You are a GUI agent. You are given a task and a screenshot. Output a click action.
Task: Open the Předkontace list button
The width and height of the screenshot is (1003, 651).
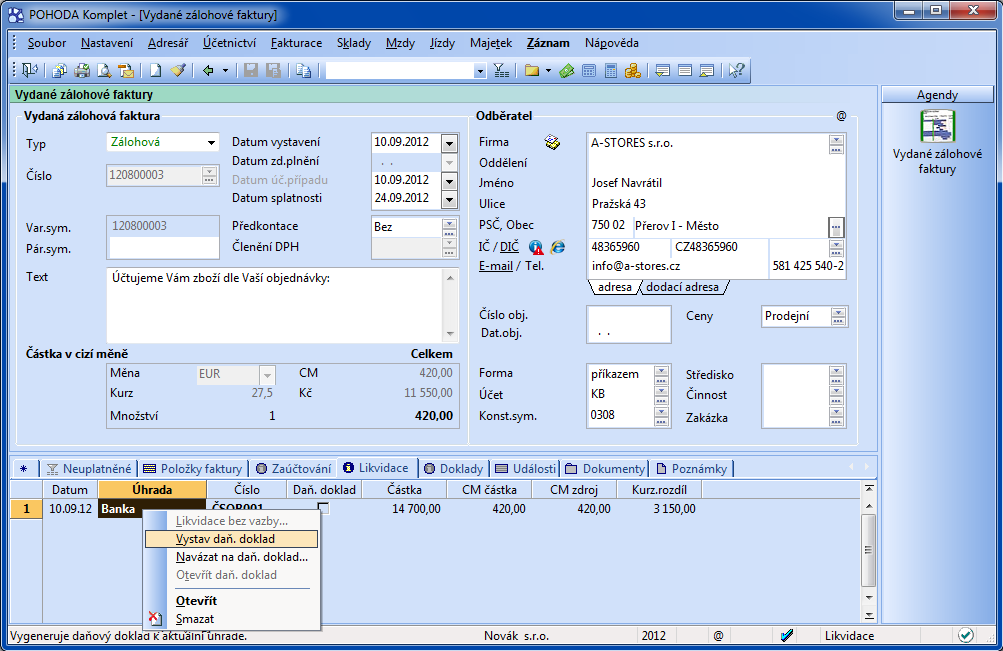[450, 228]
